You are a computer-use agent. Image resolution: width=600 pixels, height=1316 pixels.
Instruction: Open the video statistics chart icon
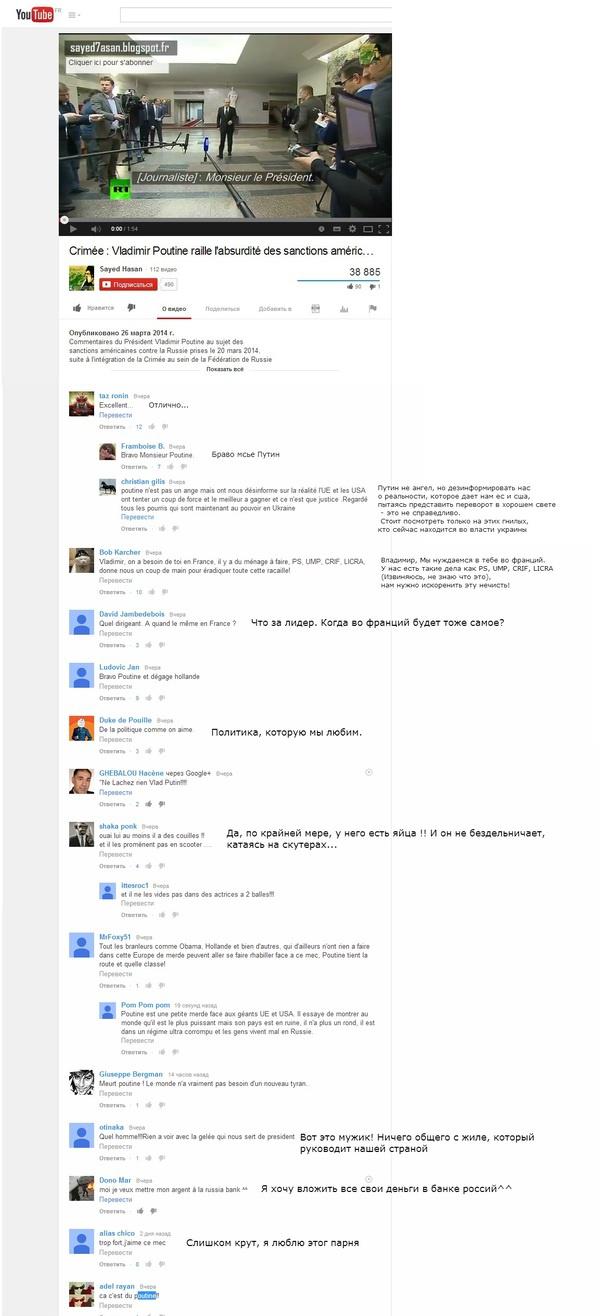click(x=344, y=309)
